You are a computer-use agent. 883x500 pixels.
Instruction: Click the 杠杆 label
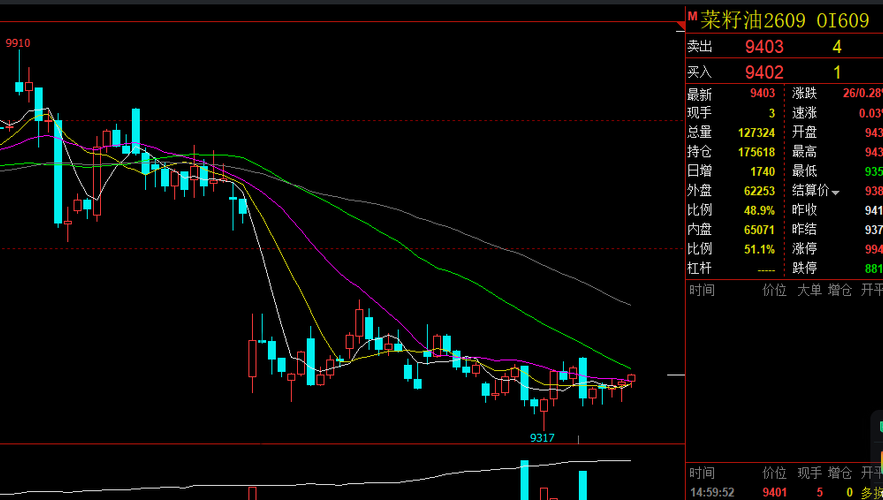click(699, 268)
